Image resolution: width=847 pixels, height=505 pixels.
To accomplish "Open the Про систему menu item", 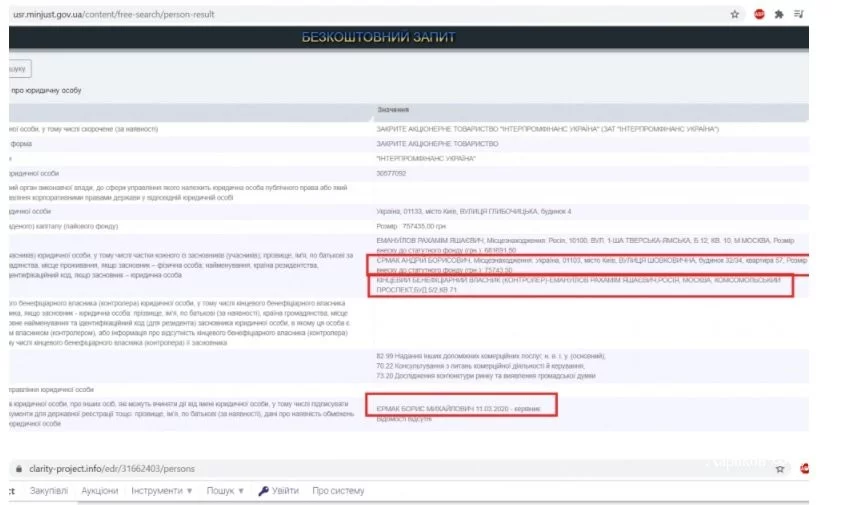I will (x=338, y=490).
